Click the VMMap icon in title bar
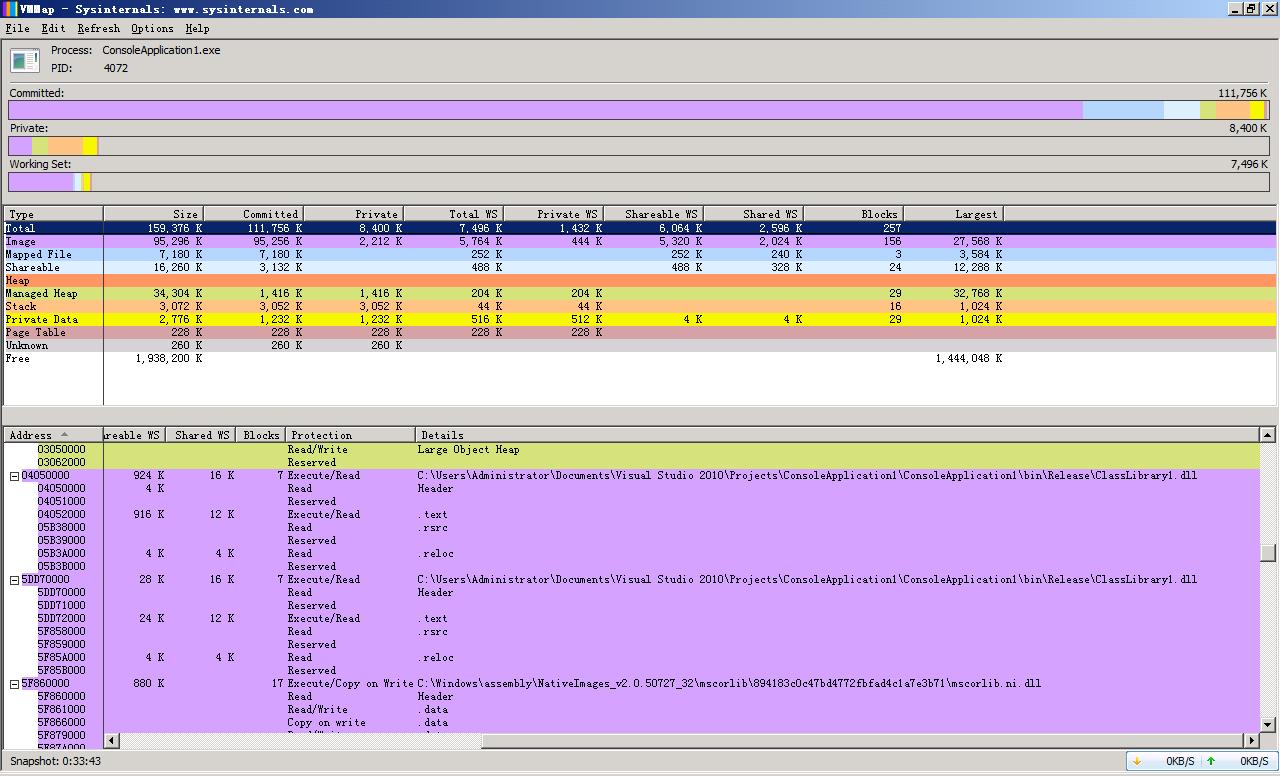The image size is (1280, 776). click(x=9, y=9)
